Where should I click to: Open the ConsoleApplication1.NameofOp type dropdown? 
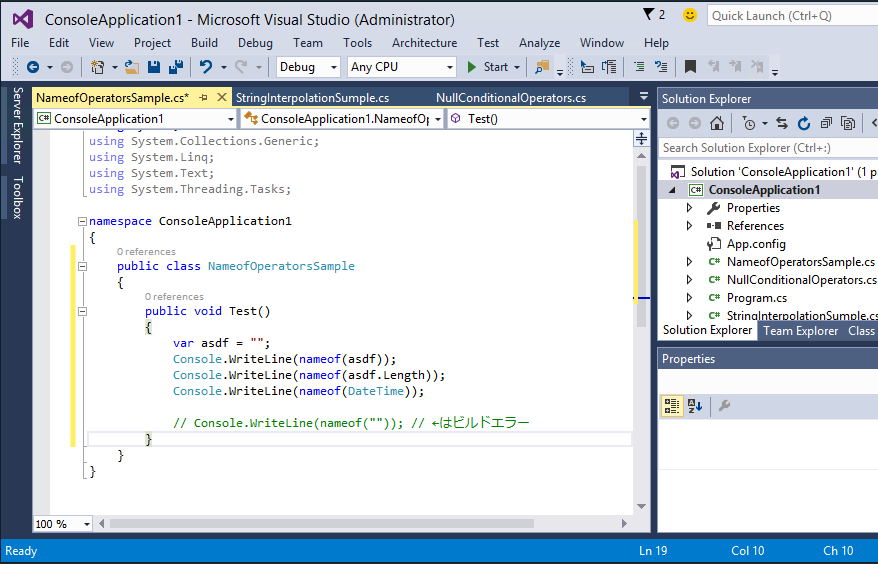[x=438, y=119]
